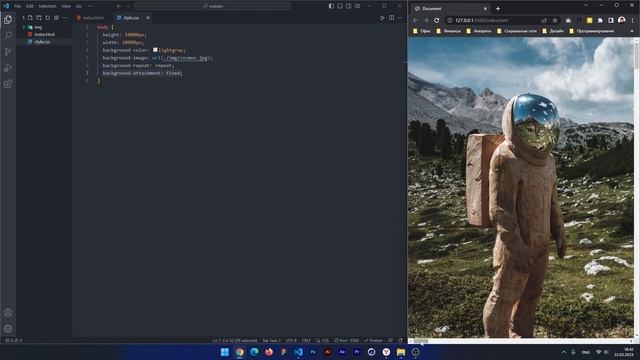Click the page horizontal scrollbar thumb
The image size is (640, 360).
tap(422, 340)
